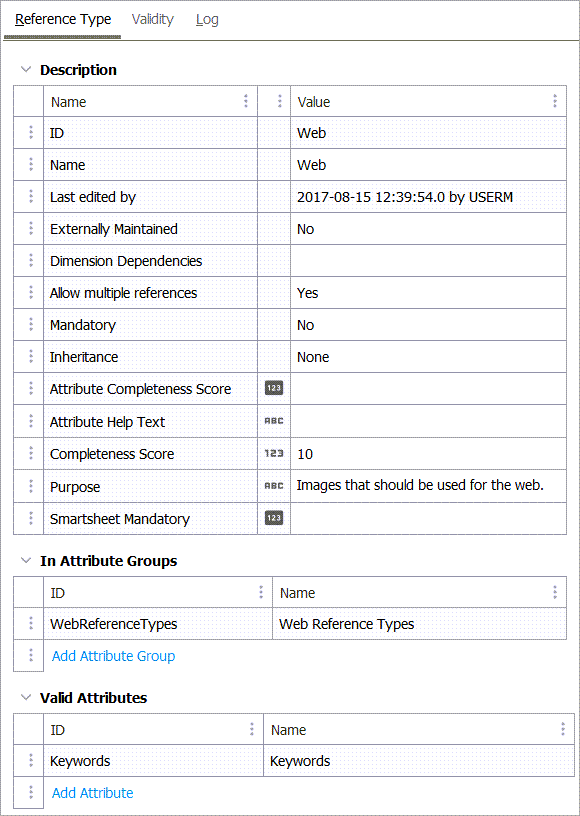Collapse the In Attribute Groups section

(24, 561)
